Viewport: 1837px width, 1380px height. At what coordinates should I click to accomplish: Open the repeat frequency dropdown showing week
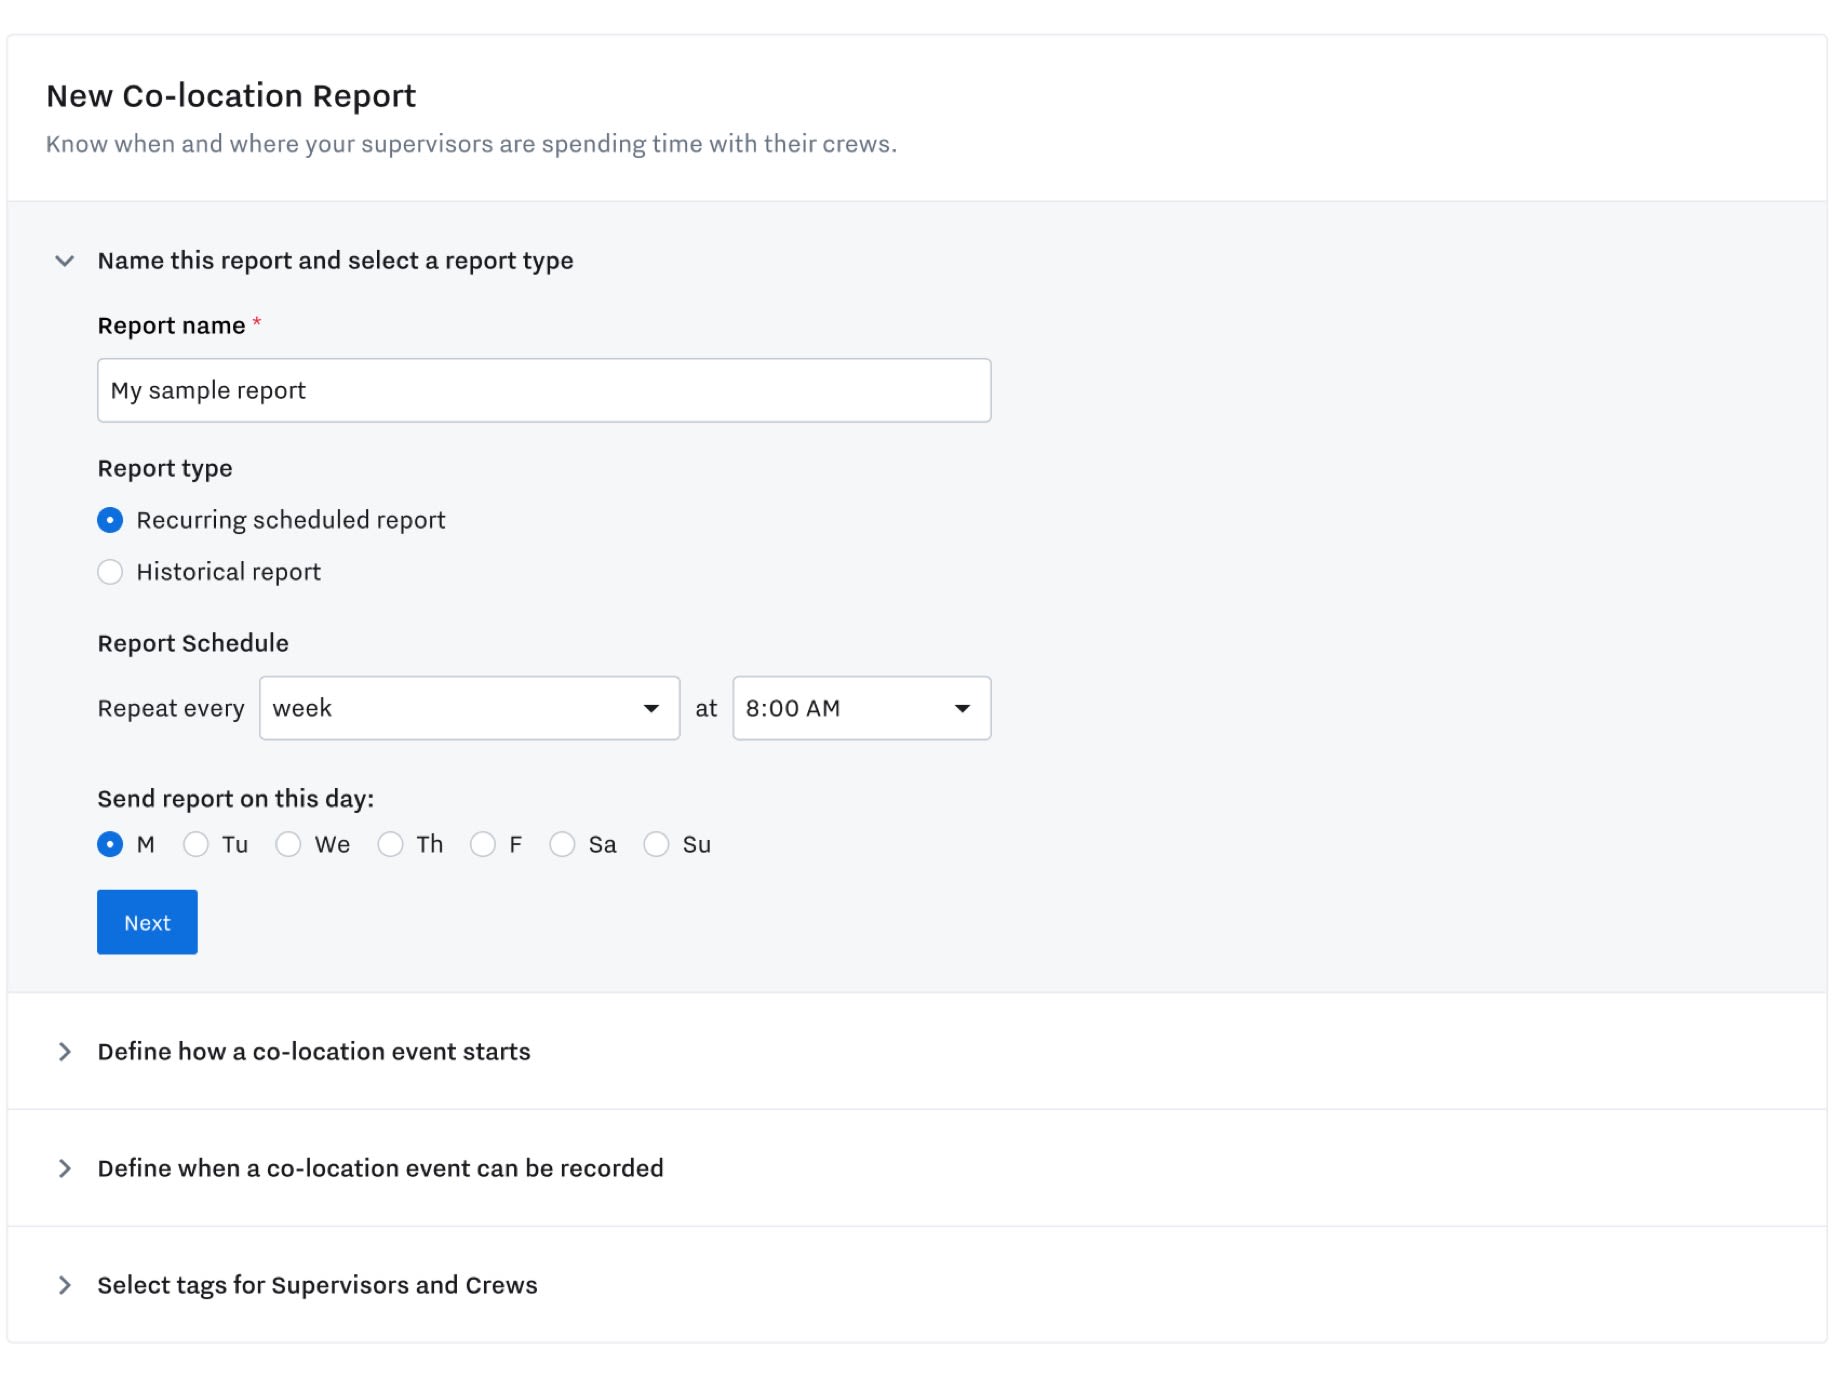pyautogui.click(x=468, y=708)
